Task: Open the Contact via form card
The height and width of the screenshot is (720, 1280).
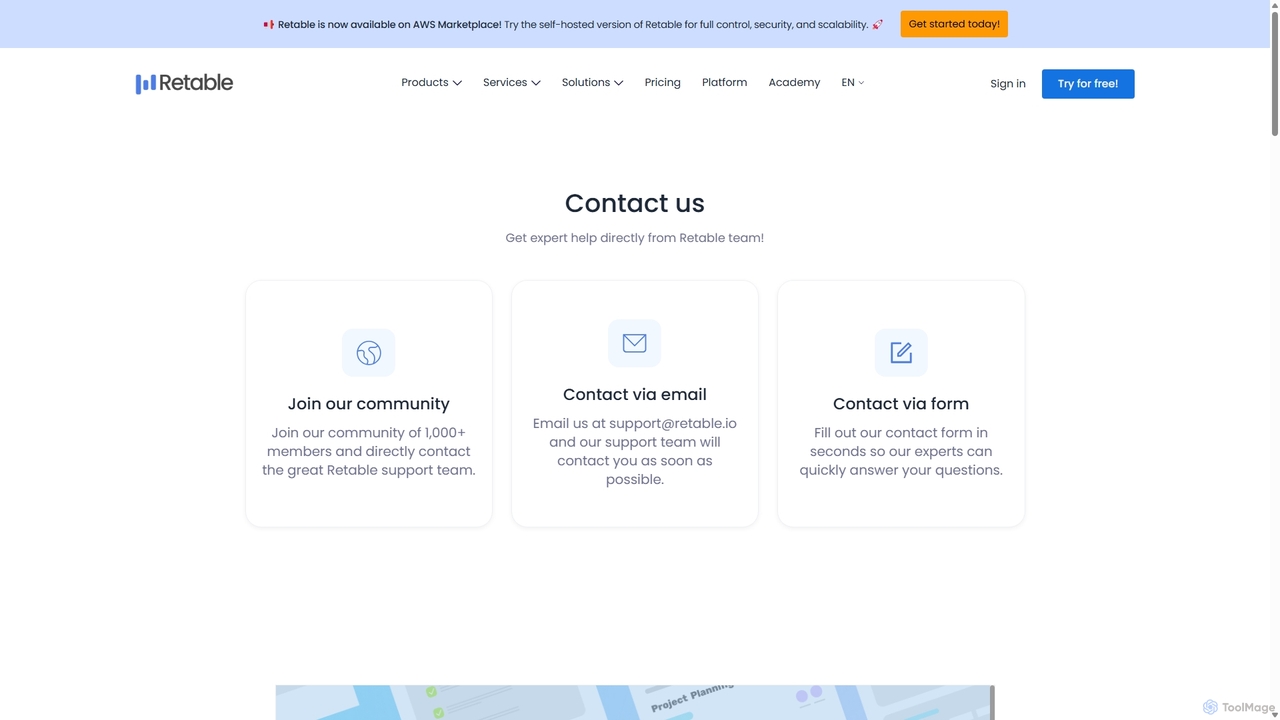Action: 901,403
